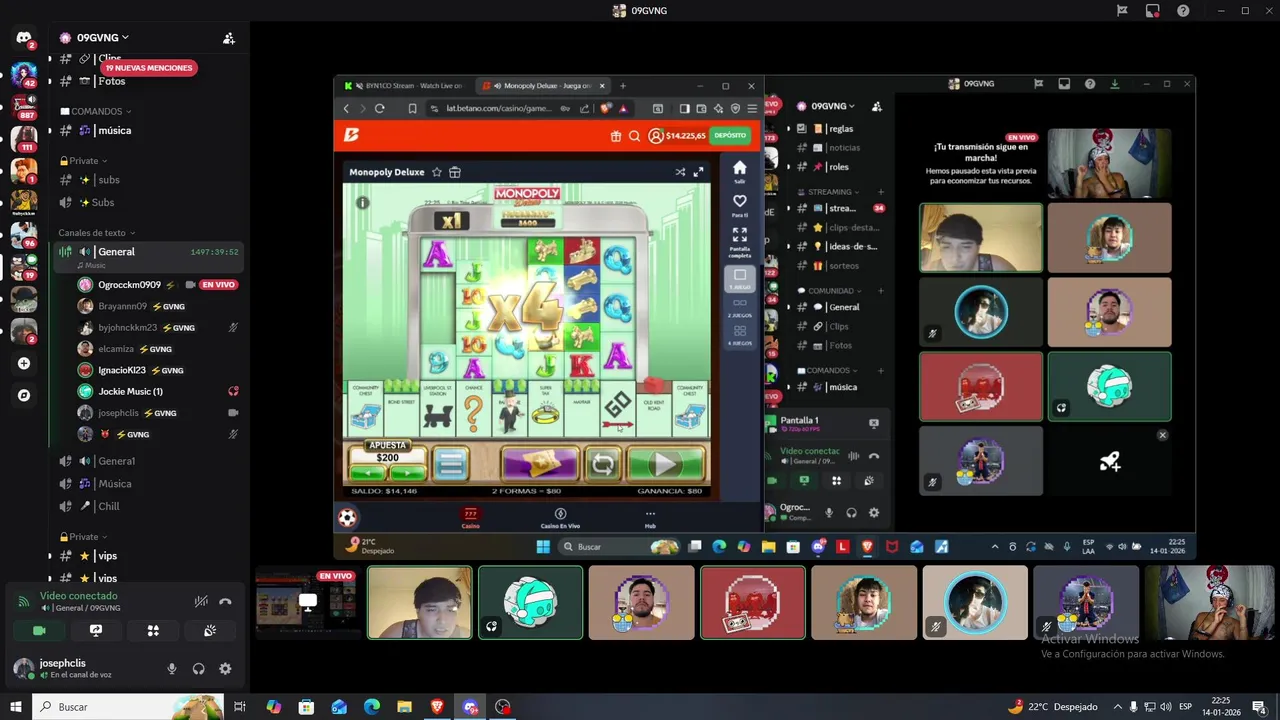
Task: Click the EN VIVO stream preview thumbnail
Action: [308, 603]
